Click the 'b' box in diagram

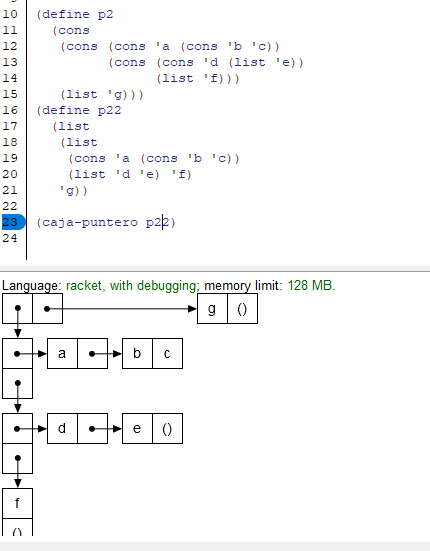coord(137,354)
